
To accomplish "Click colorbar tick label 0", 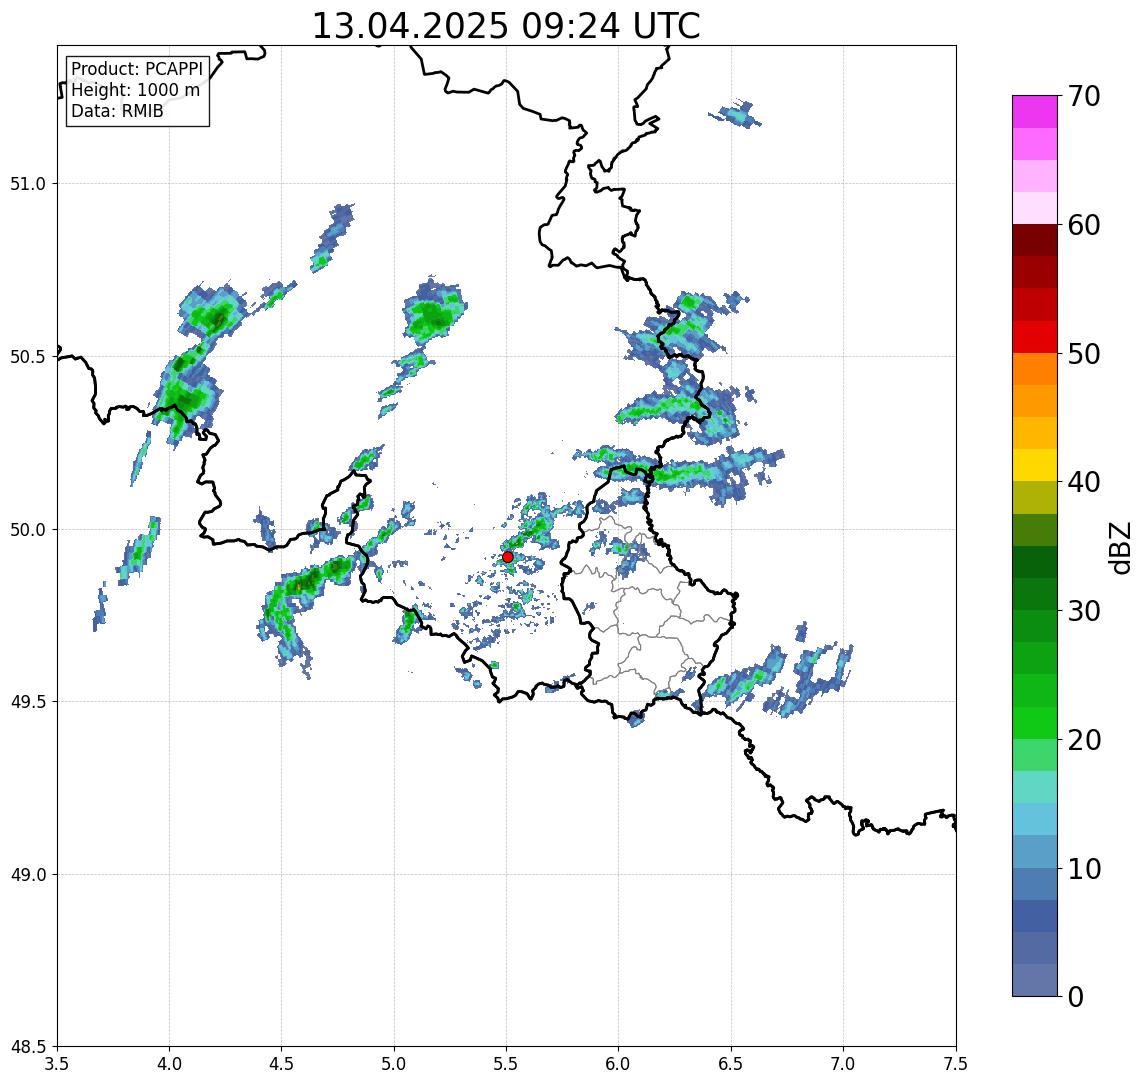I will pyautogui.click(x=1076, y=996).
